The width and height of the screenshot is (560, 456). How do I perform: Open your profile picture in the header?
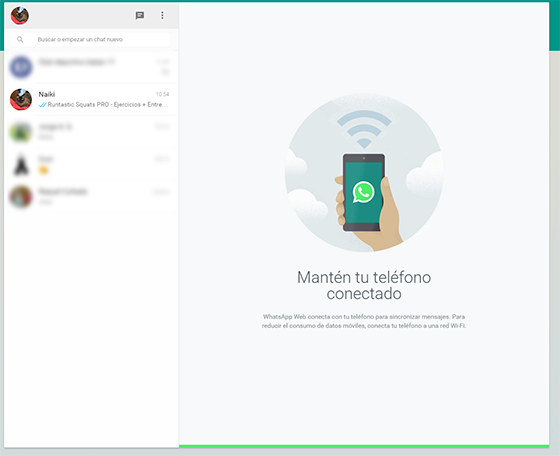point(20,16)
